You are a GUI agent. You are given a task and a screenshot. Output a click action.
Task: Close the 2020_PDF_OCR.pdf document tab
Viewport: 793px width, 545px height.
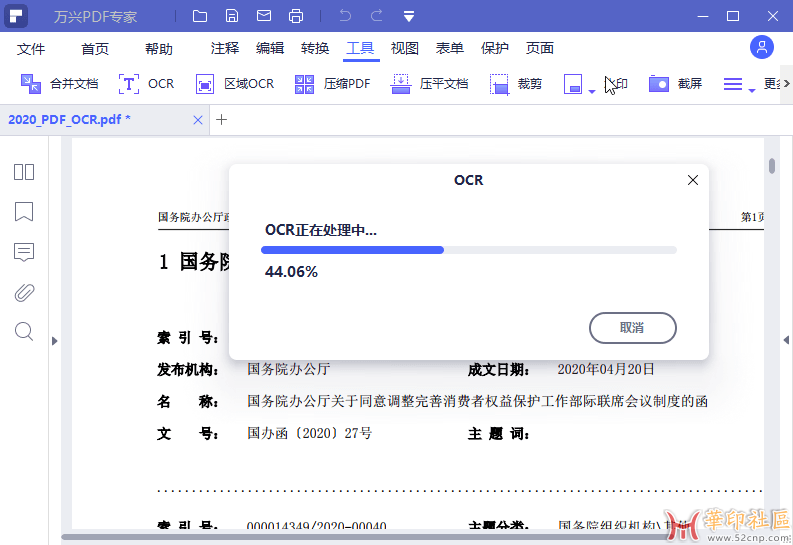[x=198, y=120]
